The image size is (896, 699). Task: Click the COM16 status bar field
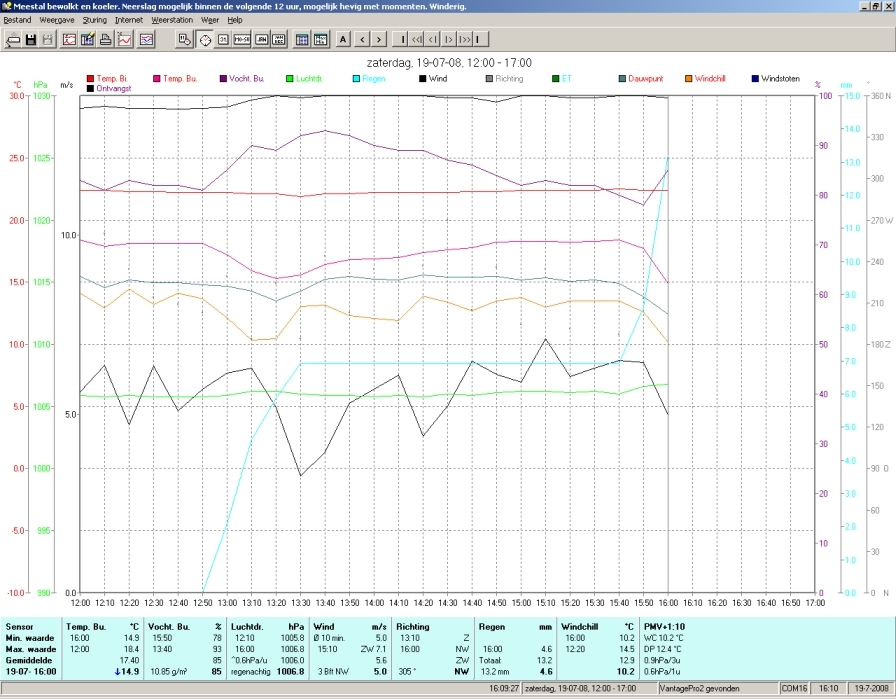(x=793, y=689)
